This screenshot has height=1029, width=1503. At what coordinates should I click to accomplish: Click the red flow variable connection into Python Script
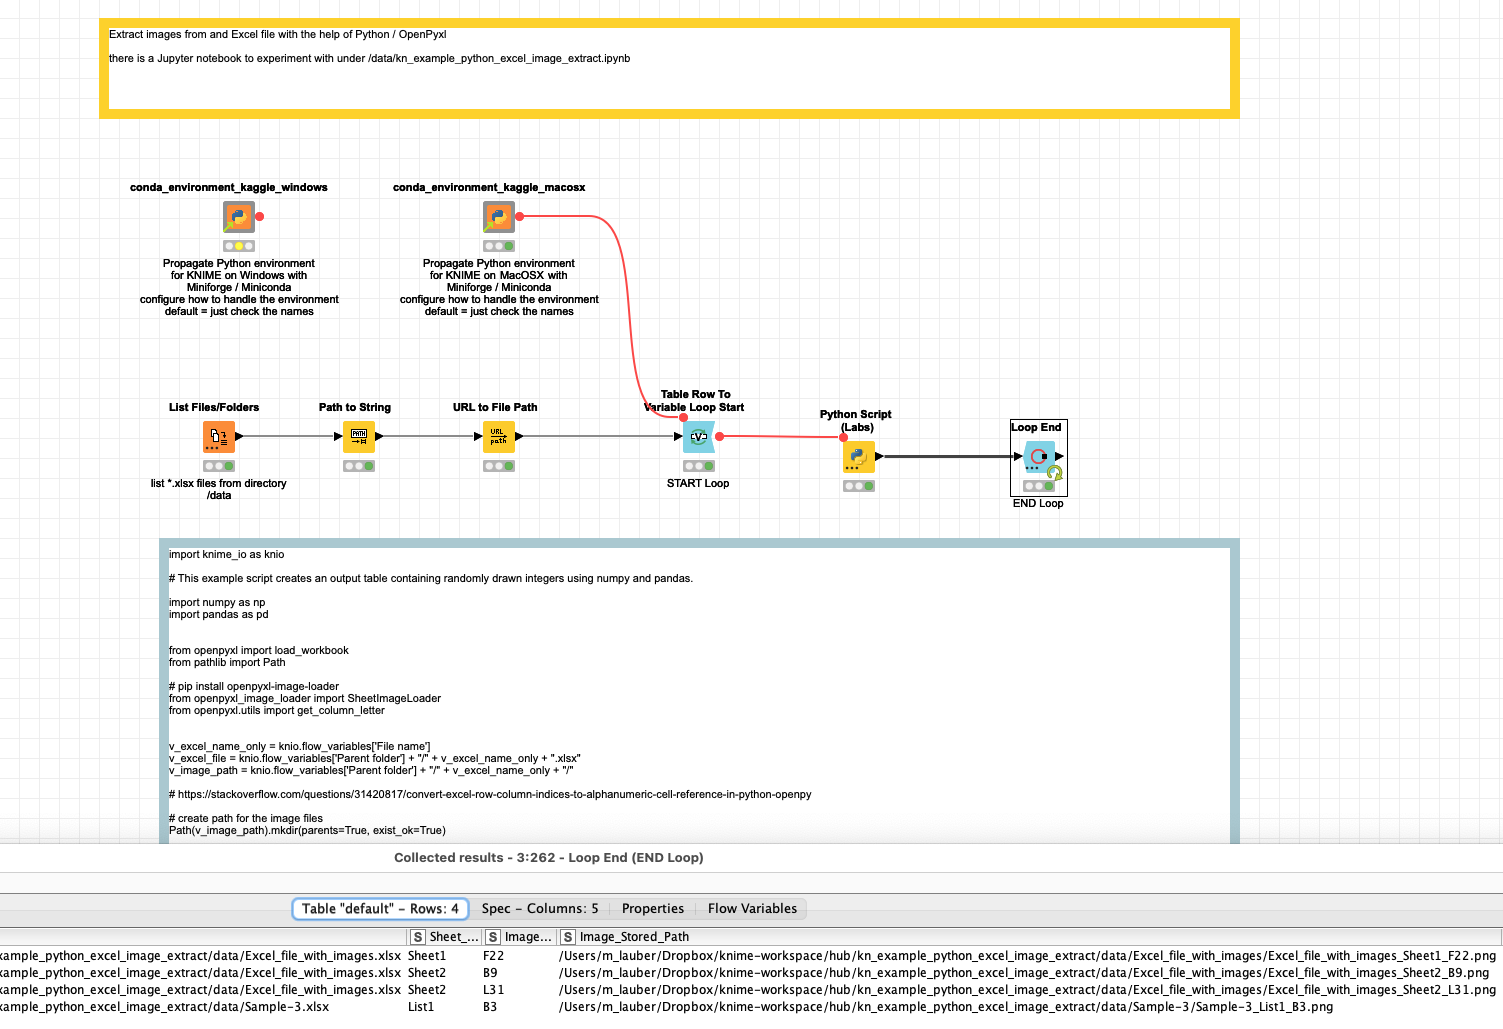tap(782, 437)
